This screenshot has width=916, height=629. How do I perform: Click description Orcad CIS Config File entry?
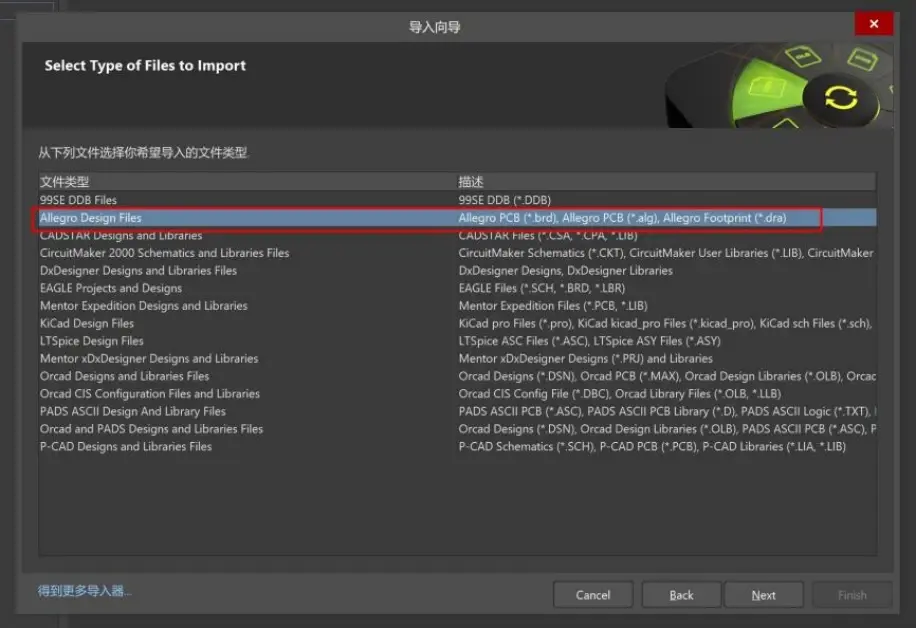click(x=620, y=394)
